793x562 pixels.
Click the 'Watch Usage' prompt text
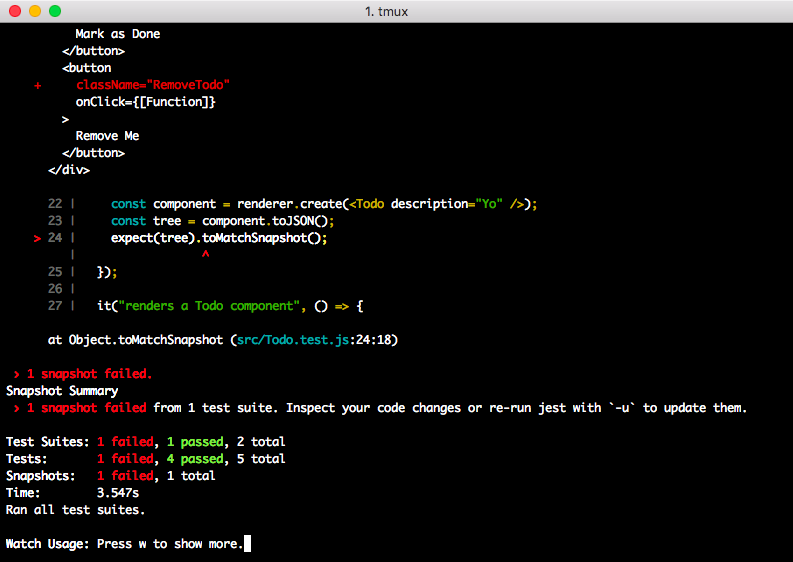coord(47,544)
